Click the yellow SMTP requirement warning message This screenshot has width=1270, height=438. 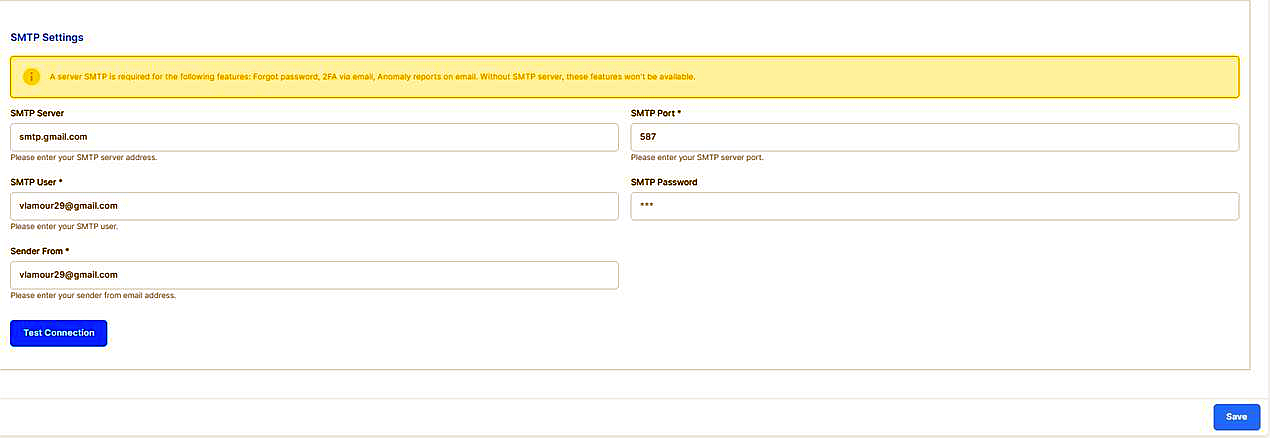(372, 77)
